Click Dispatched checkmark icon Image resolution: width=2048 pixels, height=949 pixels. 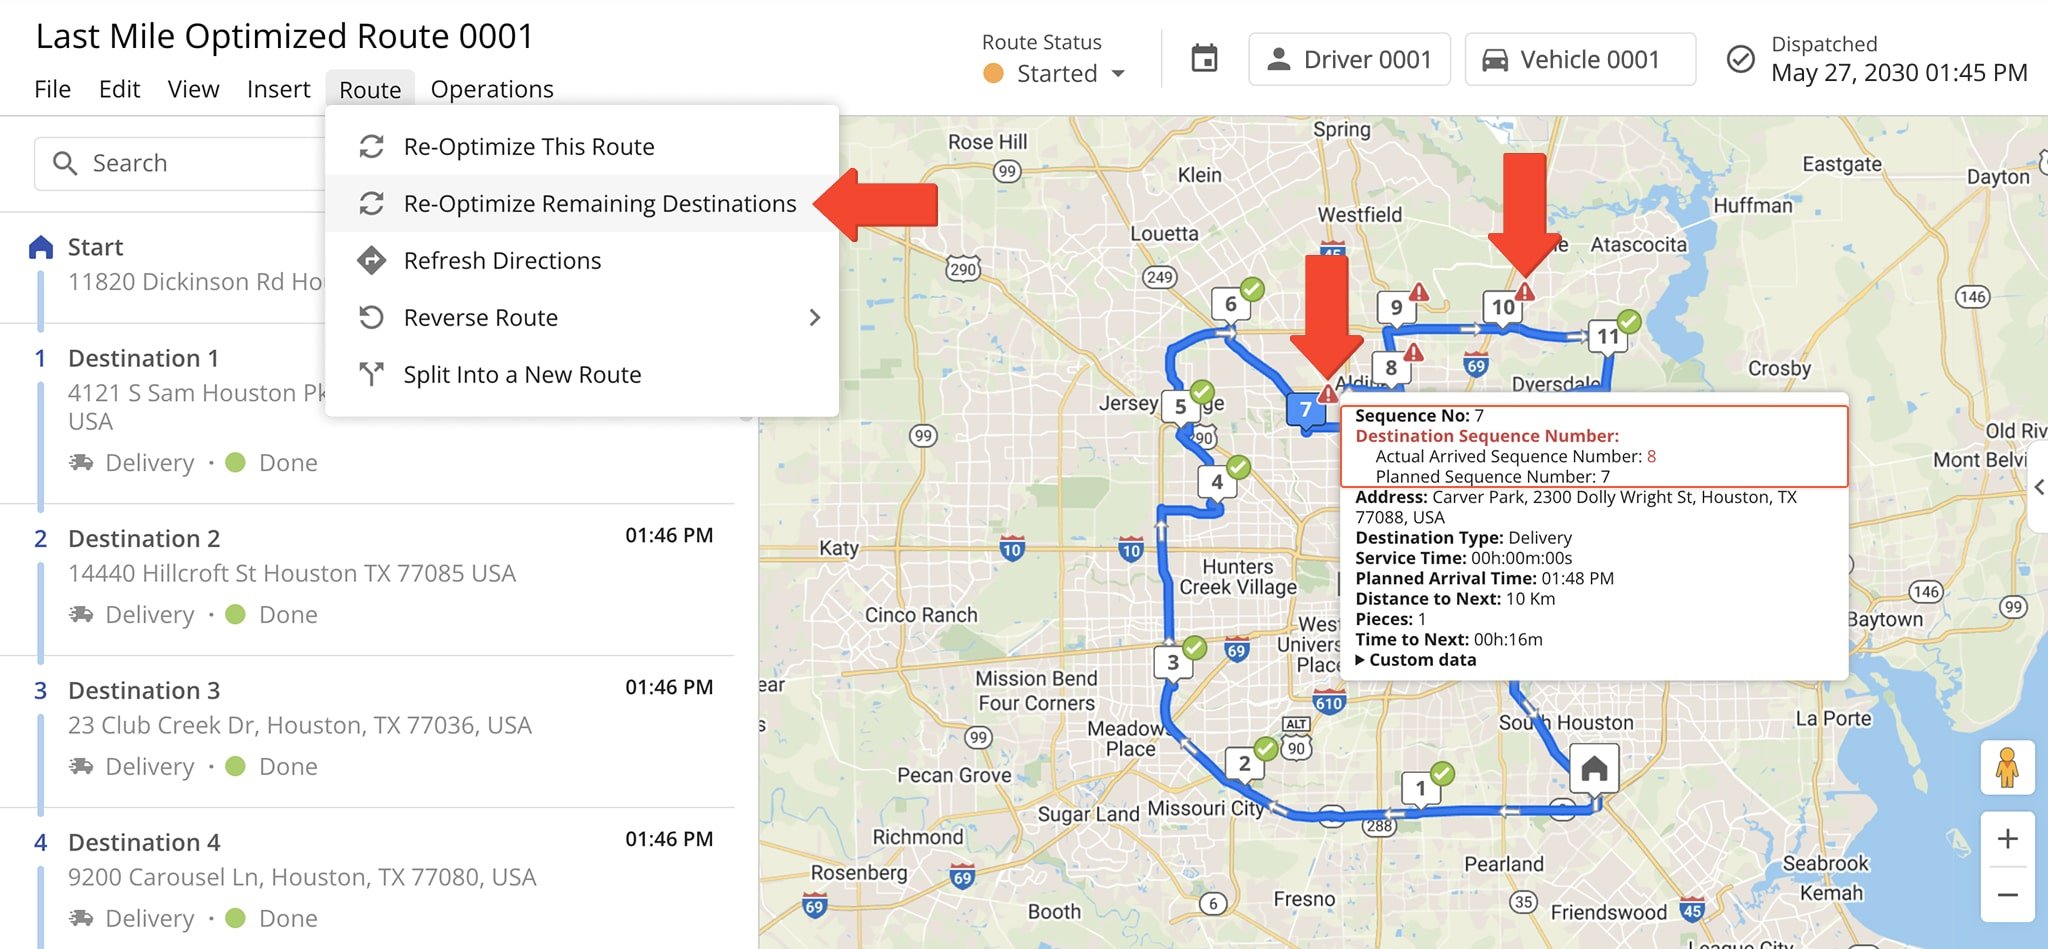coord(1741,59)
